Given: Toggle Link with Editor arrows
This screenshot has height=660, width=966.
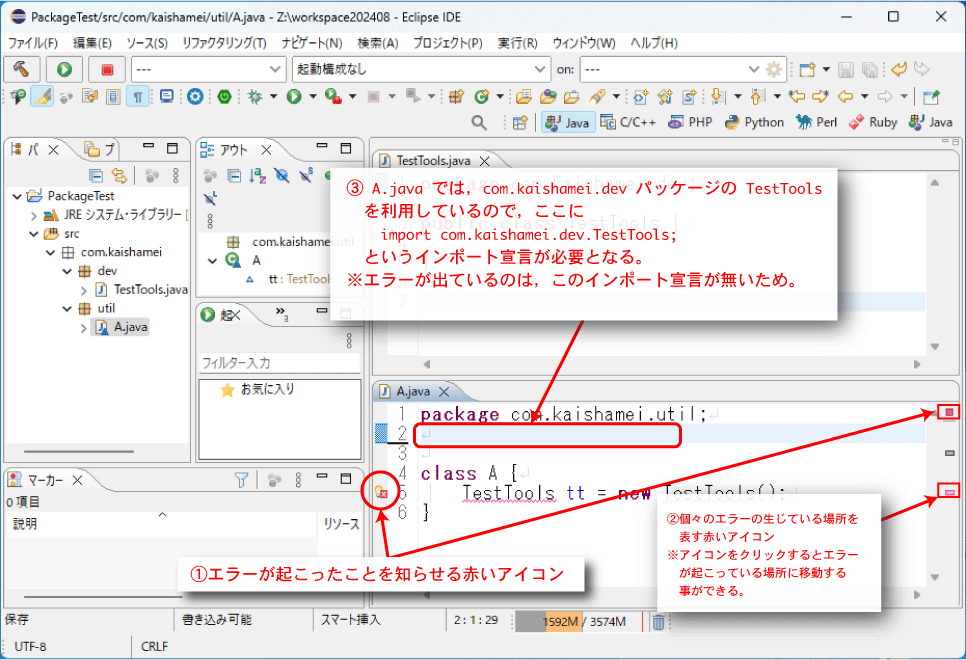Looking at the screenshot, I should pyautogui.click(x=119, y=176).
